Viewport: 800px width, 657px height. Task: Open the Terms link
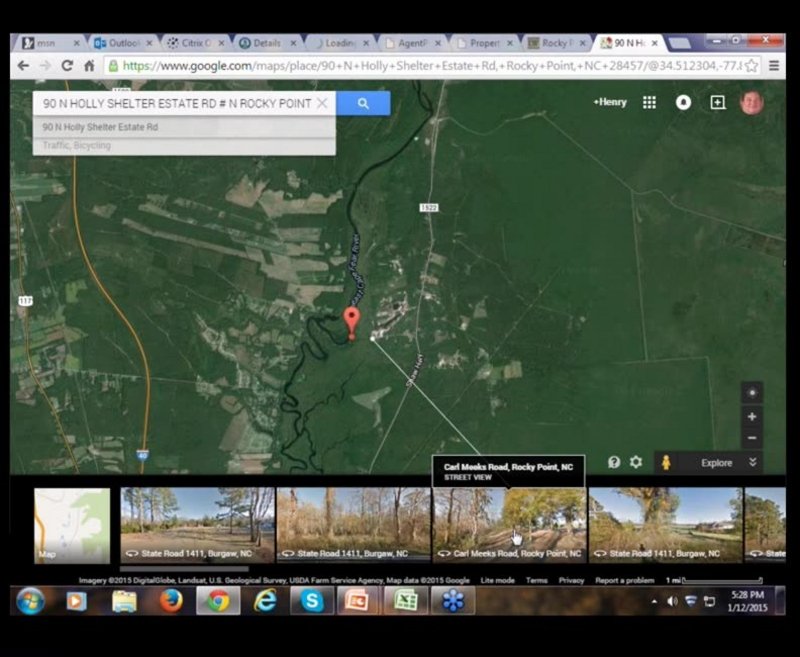pos(537,580)
